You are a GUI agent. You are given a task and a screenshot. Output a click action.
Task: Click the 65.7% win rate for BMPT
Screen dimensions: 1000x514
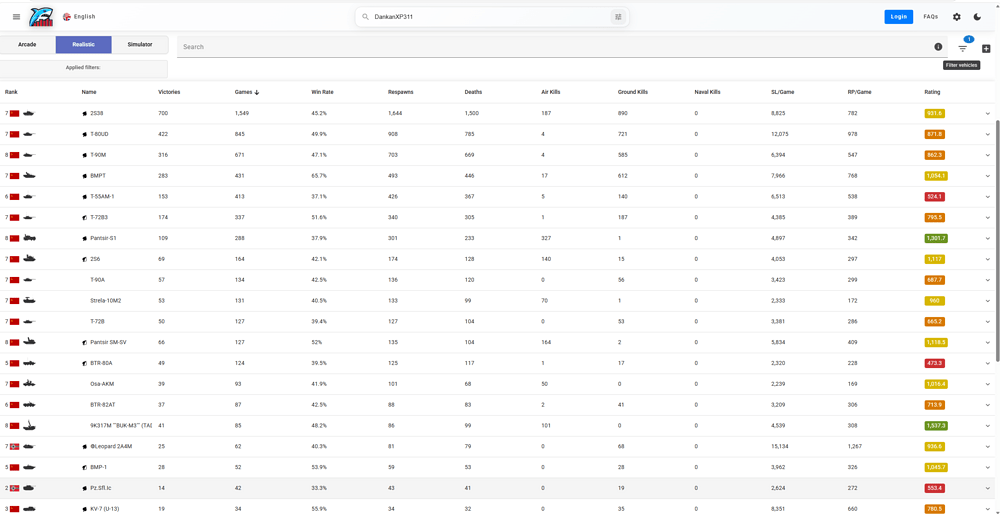[x=319, y=176]
